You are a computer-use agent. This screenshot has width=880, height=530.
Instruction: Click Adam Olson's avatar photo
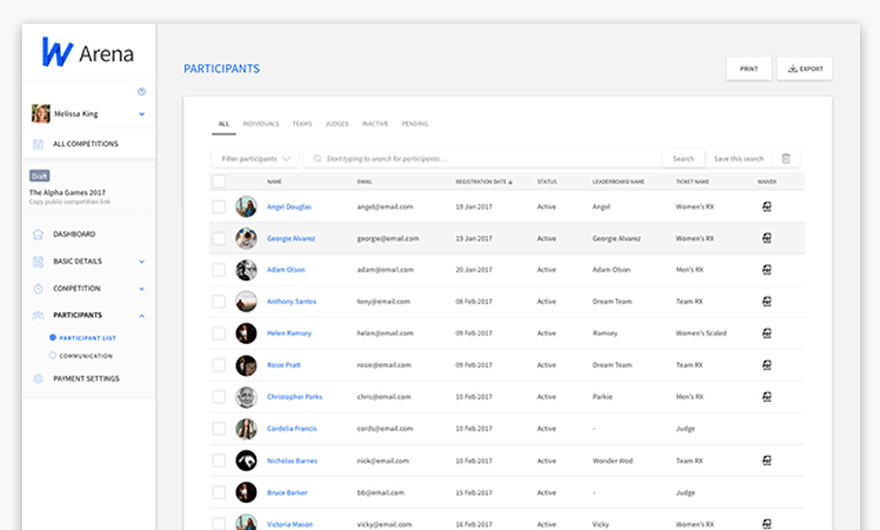pyautogui.click(x=246, y=270)
